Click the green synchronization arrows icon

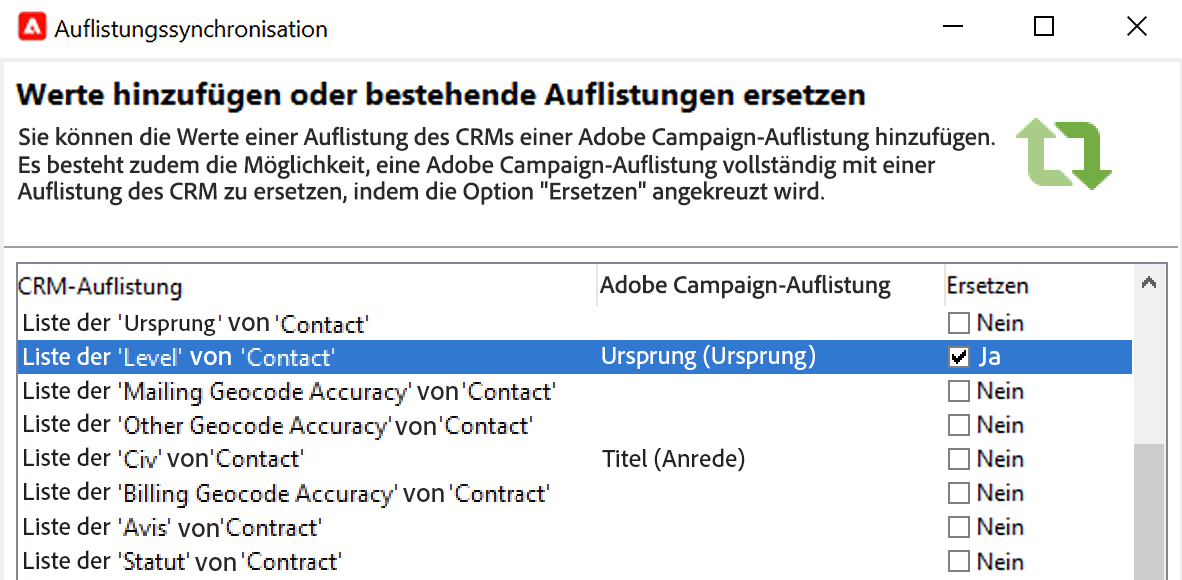point(1063,155)
